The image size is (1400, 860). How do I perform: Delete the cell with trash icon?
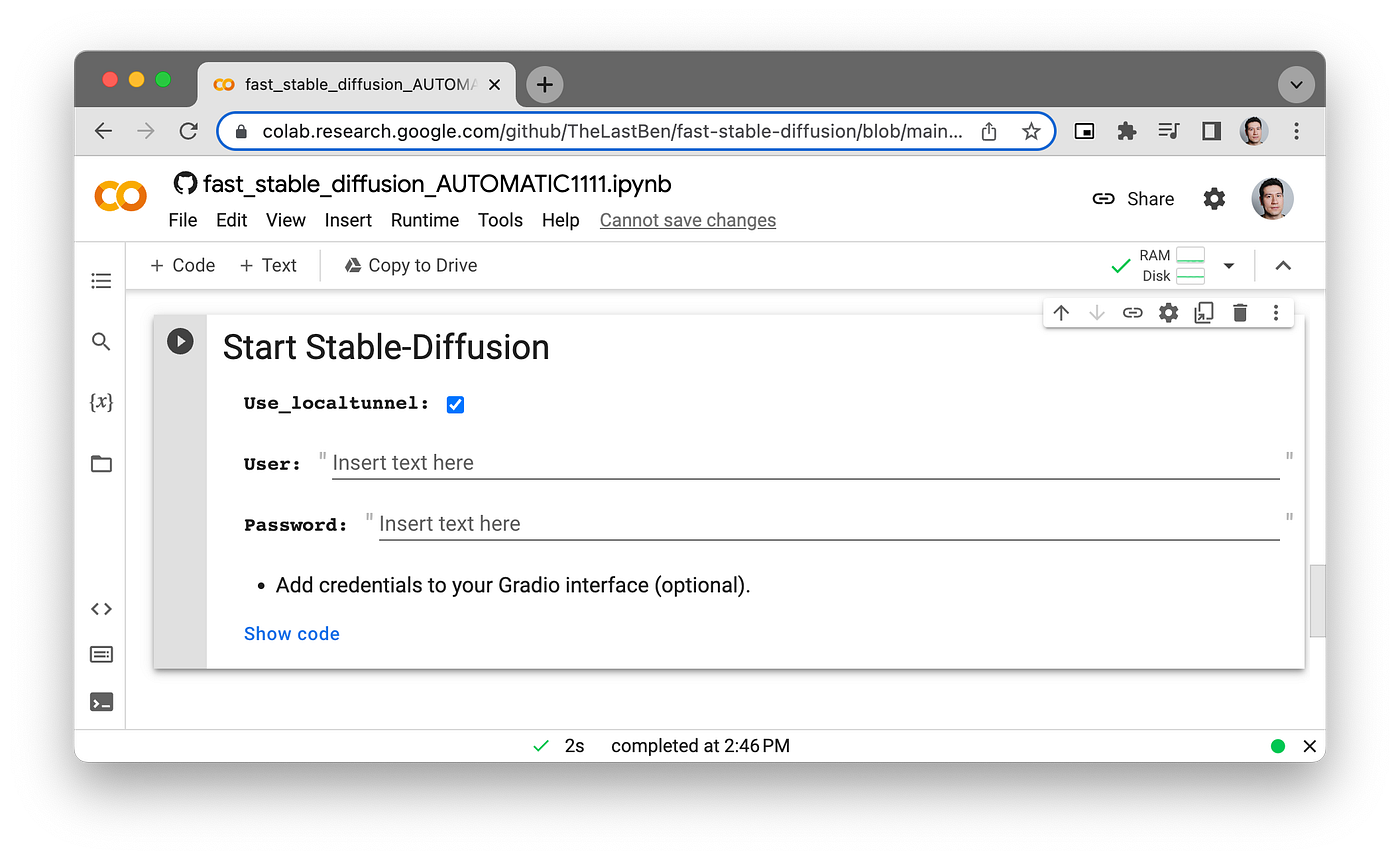point(1240,313)
